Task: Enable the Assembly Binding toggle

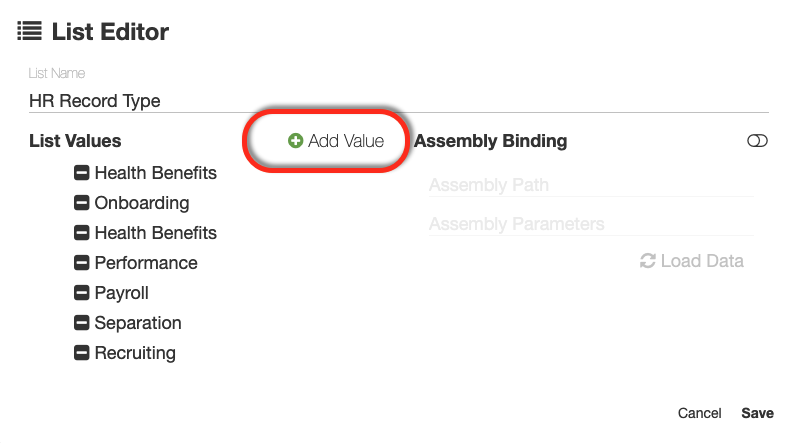Action: [757, 141]
